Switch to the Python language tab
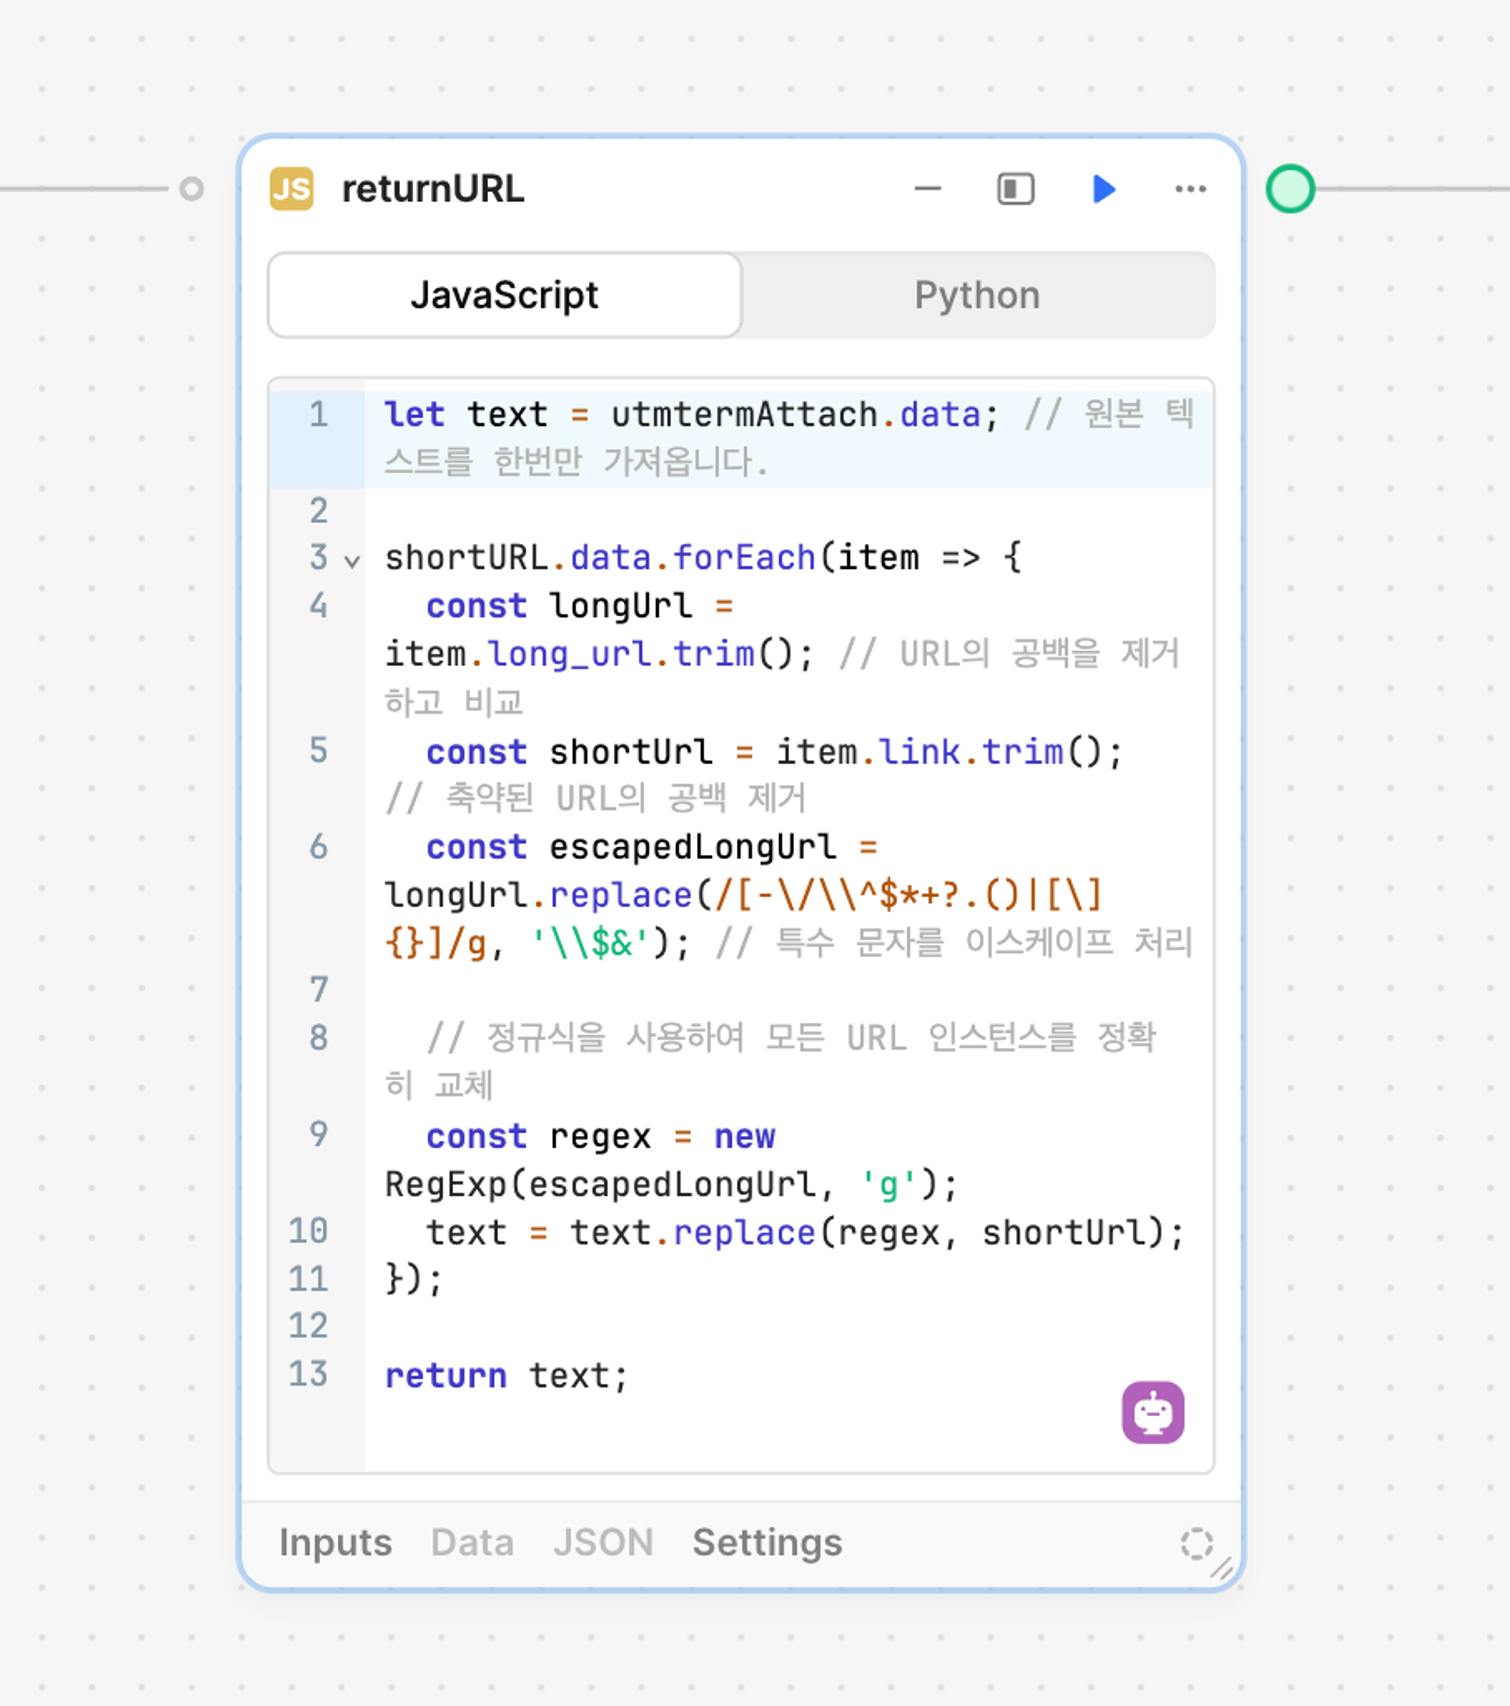The image size is (1510, 1706). 977,295
